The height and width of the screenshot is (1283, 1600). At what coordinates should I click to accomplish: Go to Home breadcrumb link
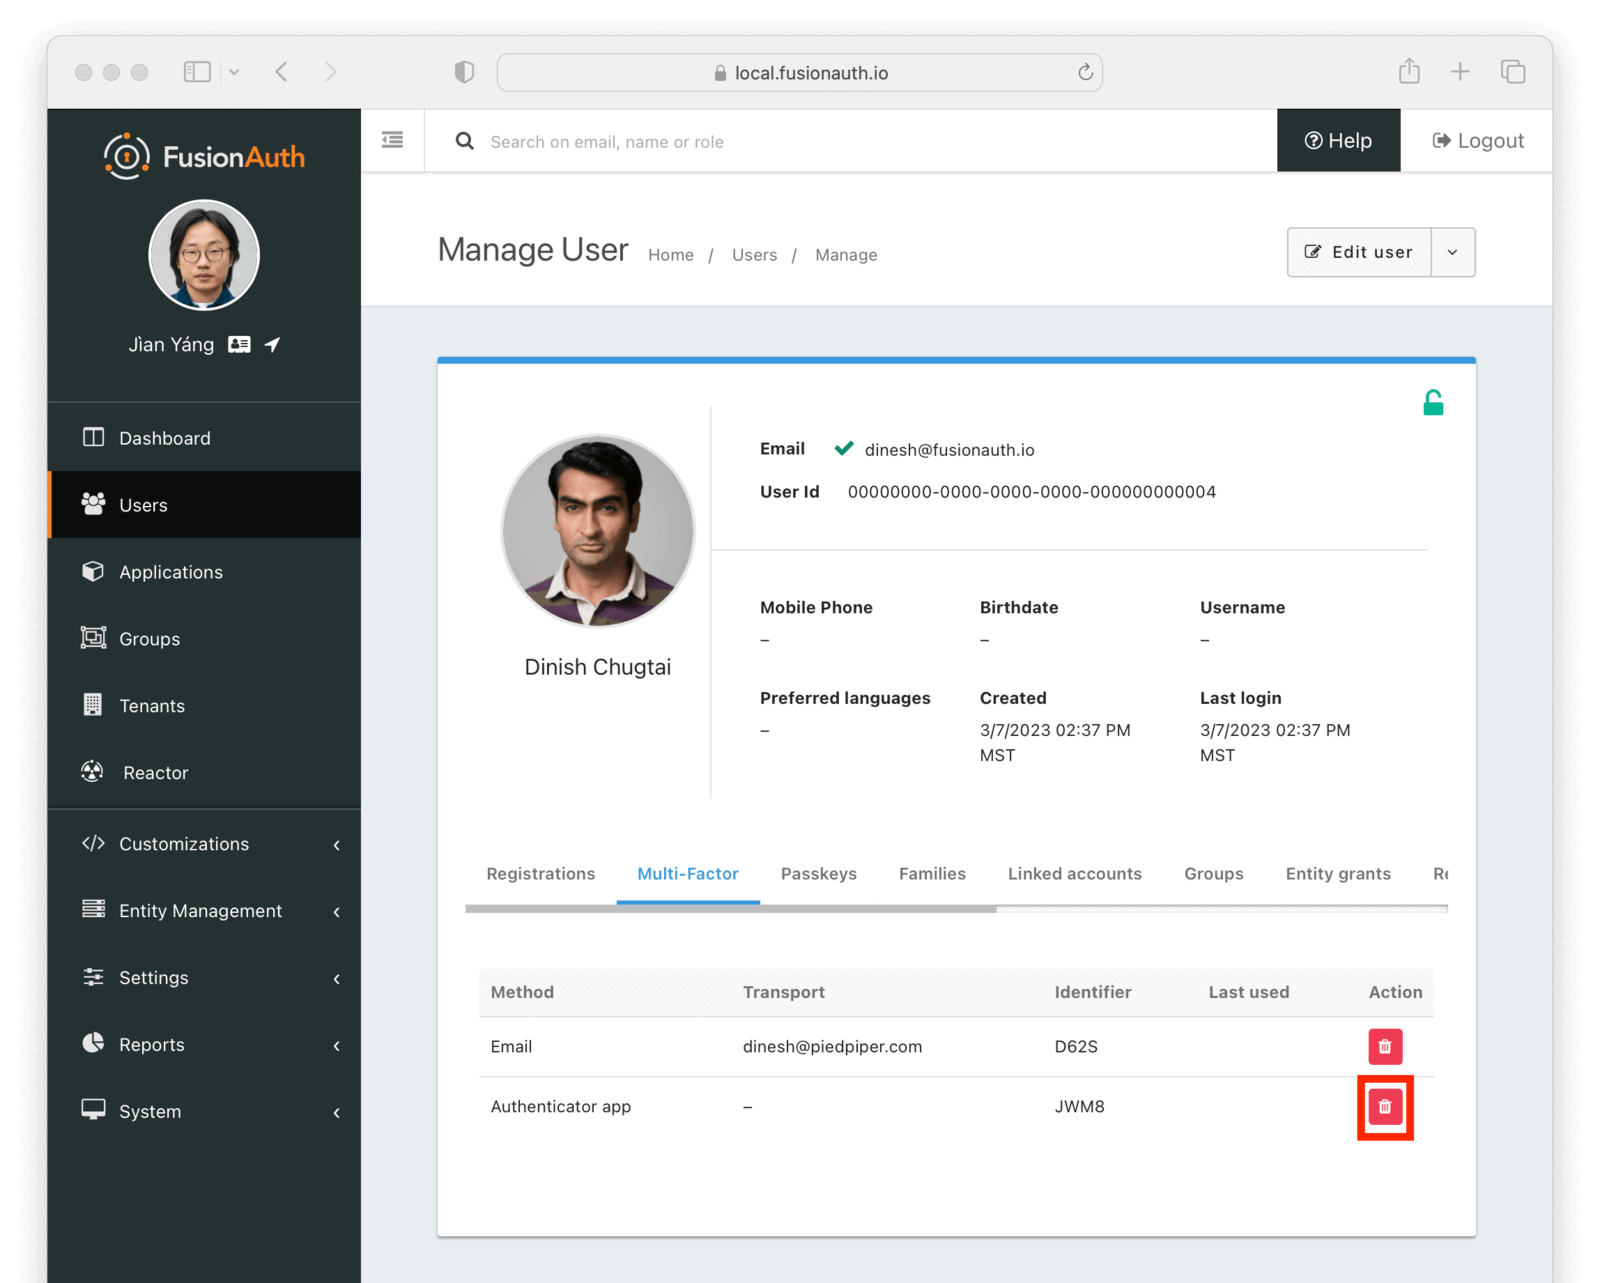[x=670, y=255]
